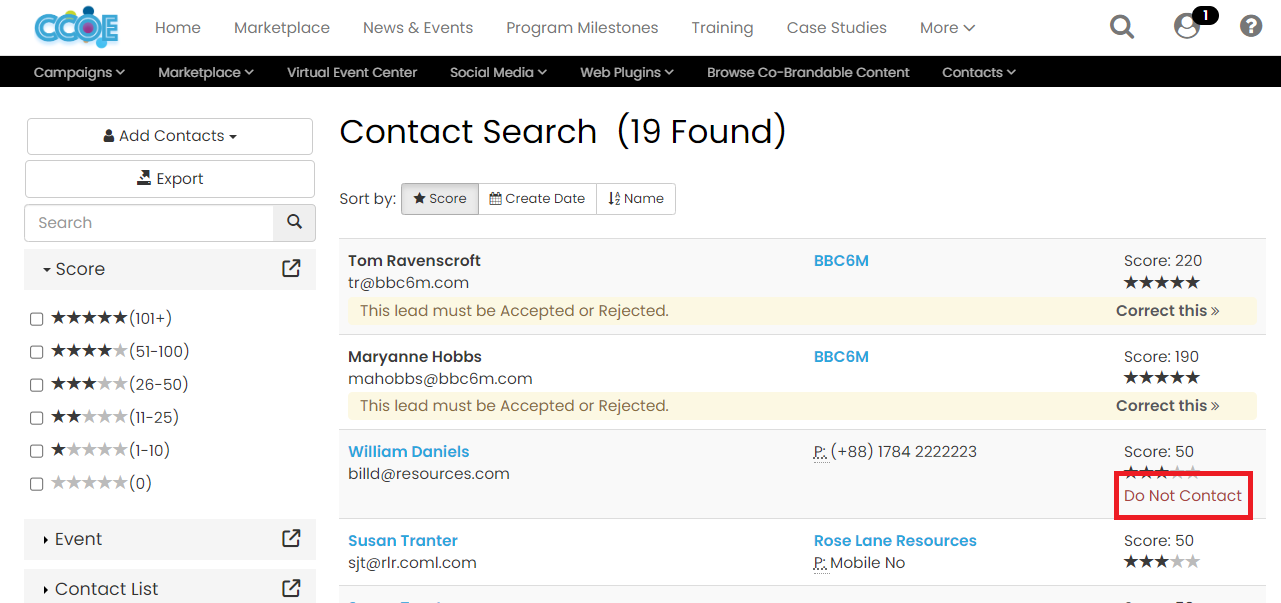The image size is (1281, 603).
Task: Click the magnifier search icon in header
Action: [x=1122, y=27]
